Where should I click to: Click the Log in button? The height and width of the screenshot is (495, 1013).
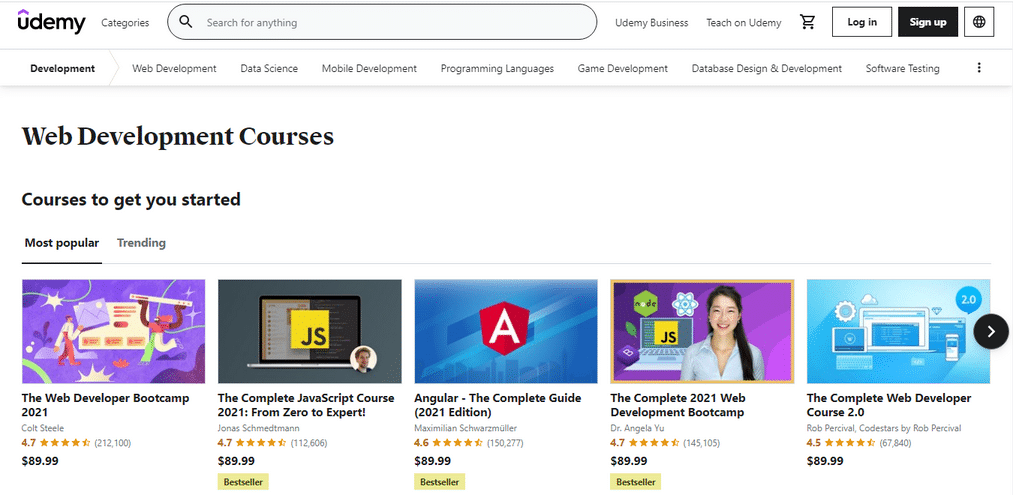[862, 22]
